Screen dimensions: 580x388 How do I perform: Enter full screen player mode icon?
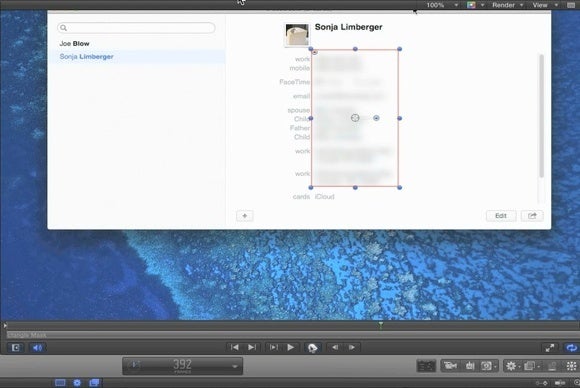(x=550, y=348)
